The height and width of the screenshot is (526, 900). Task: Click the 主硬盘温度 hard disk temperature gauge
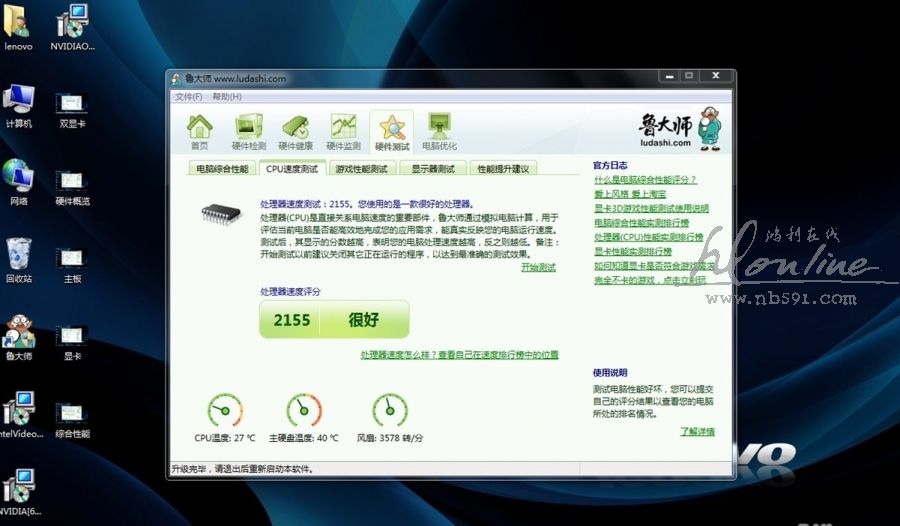(304, 411)
